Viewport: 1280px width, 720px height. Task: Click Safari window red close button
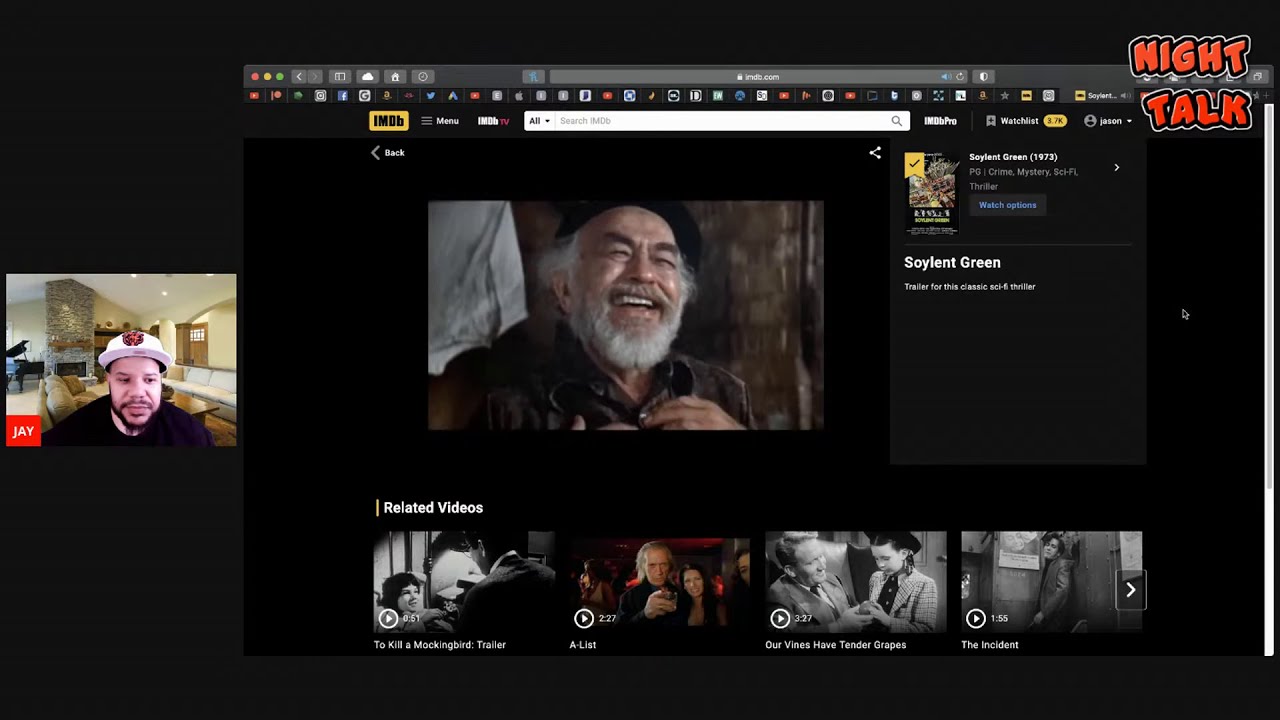255,77
